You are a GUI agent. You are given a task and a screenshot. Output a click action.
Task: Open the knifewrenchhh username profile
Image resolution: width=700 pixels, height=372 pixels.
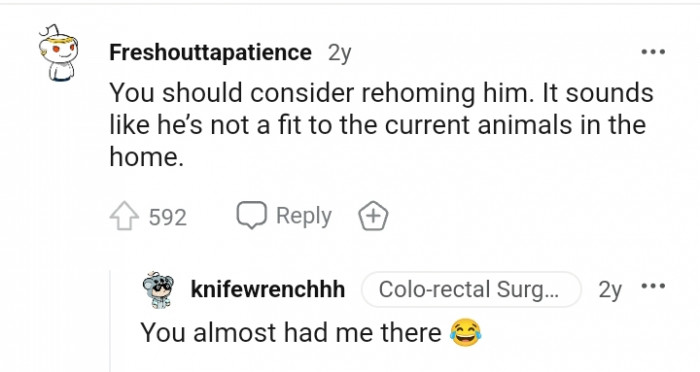267,289
